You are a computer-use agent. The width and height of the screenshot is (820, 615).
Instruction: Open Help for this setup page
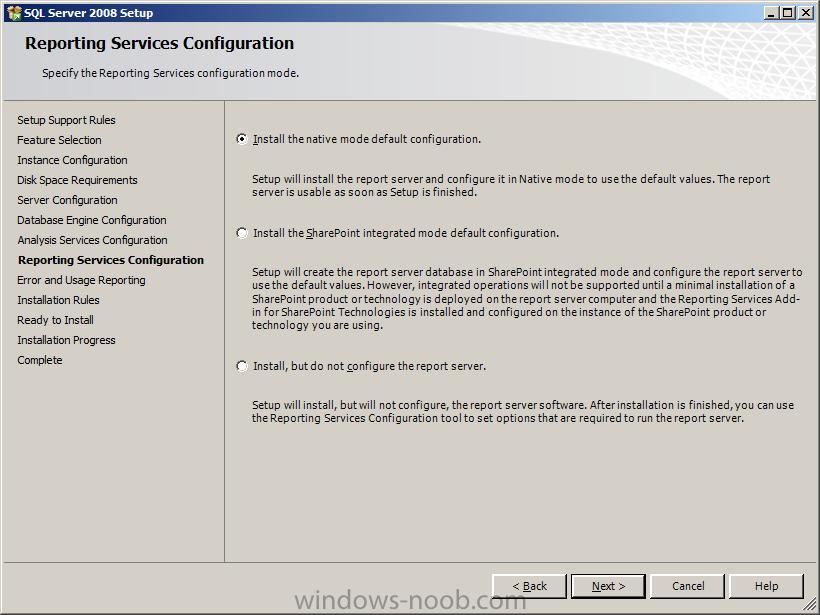pyautogui.click(x=766, y=586)
